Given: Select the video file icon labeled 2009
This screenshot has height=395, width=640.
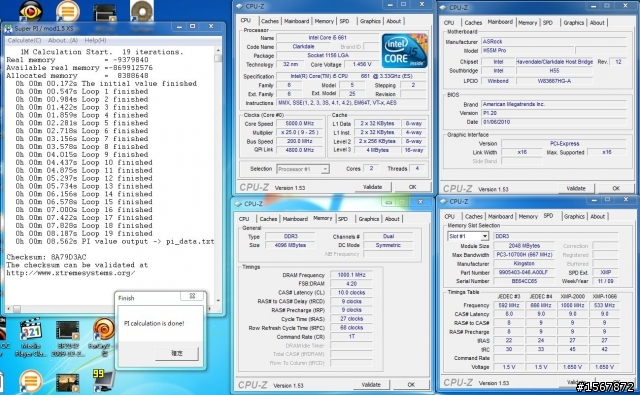Looking at the screenshot, I should coord(68,338).
